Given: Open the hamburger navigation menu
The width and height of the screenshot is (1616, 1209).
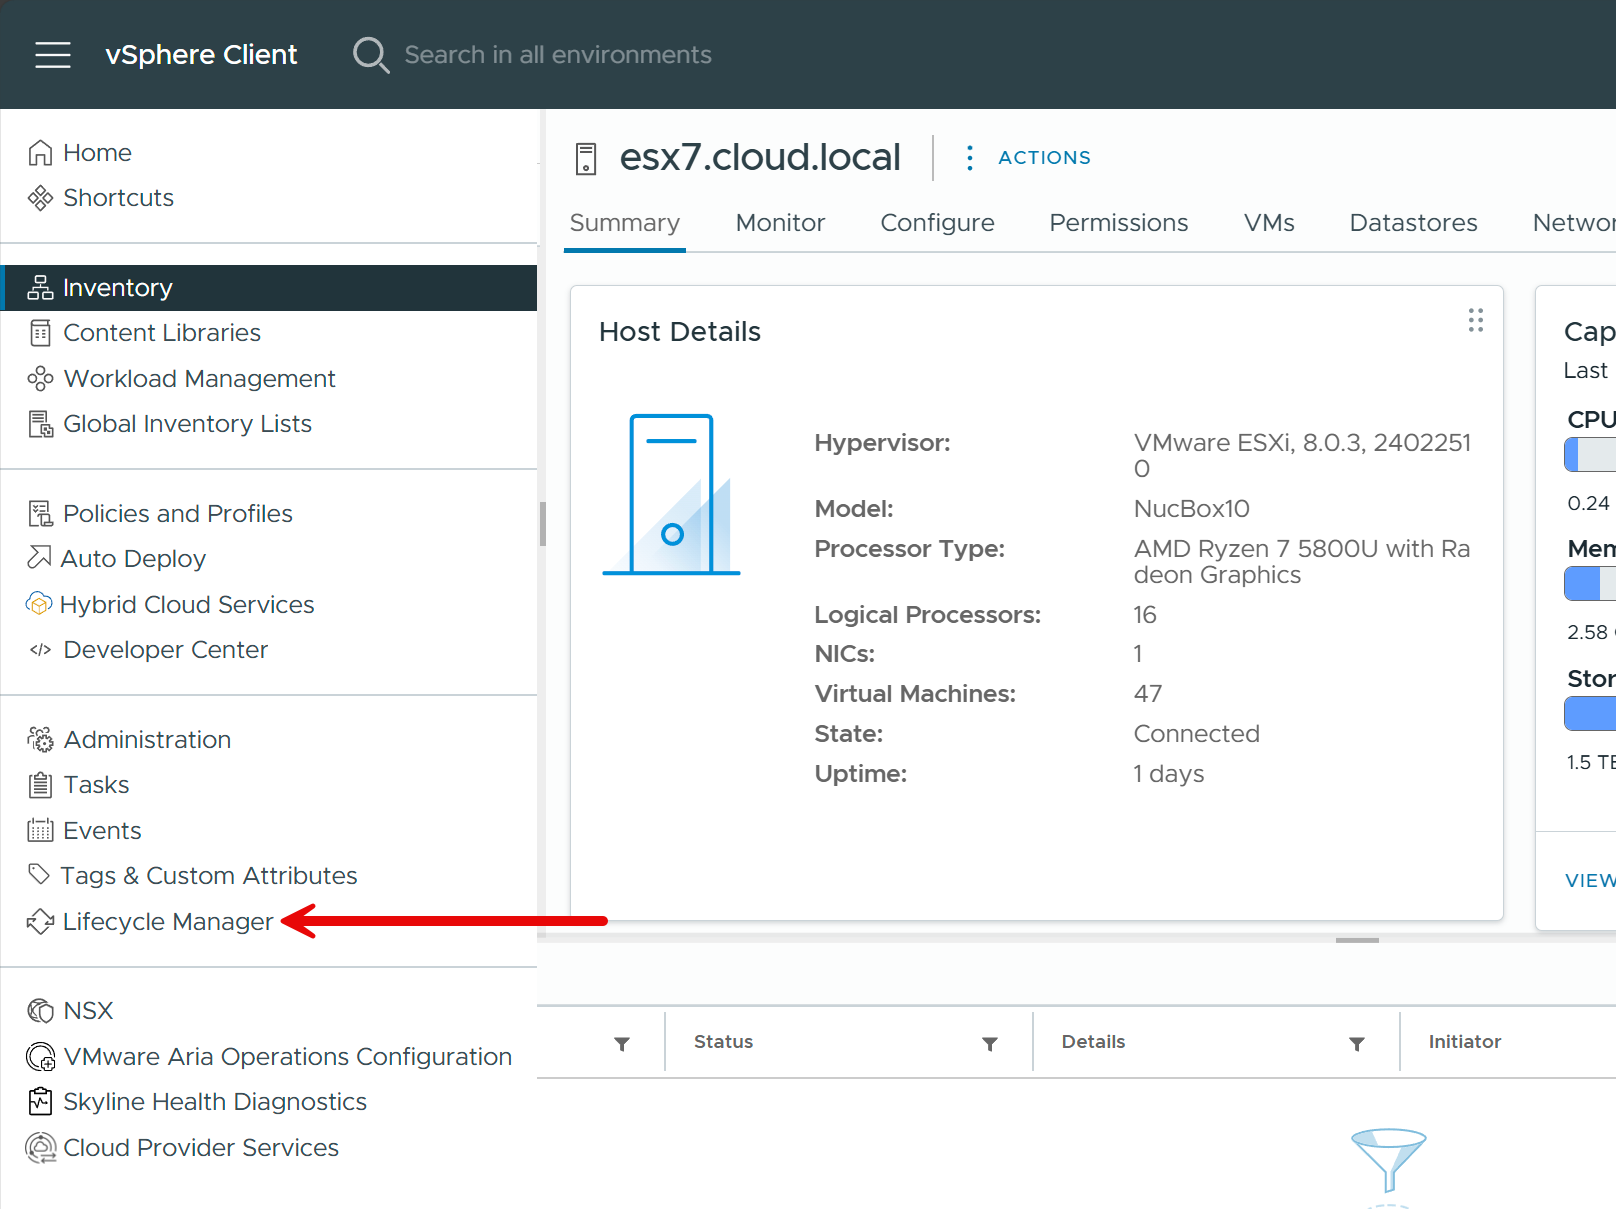Looking at the screenshot, I should [x=52, y=55].
